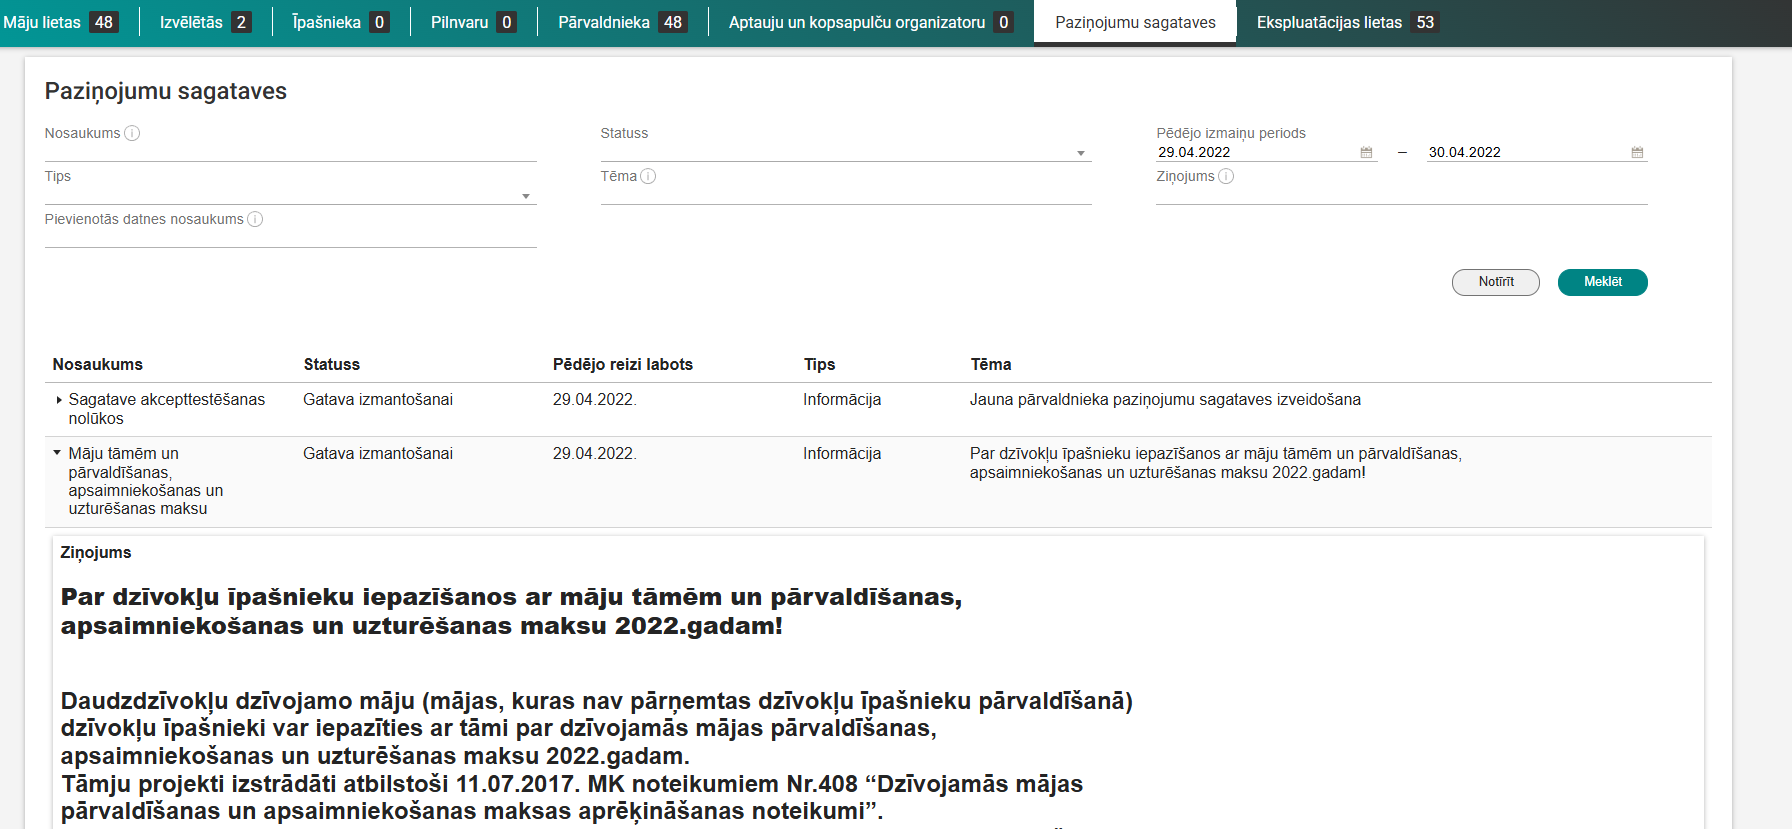This screenshot has height=829, width=1792.
Task: Click the Notīrīt button
Action: 1496,282
